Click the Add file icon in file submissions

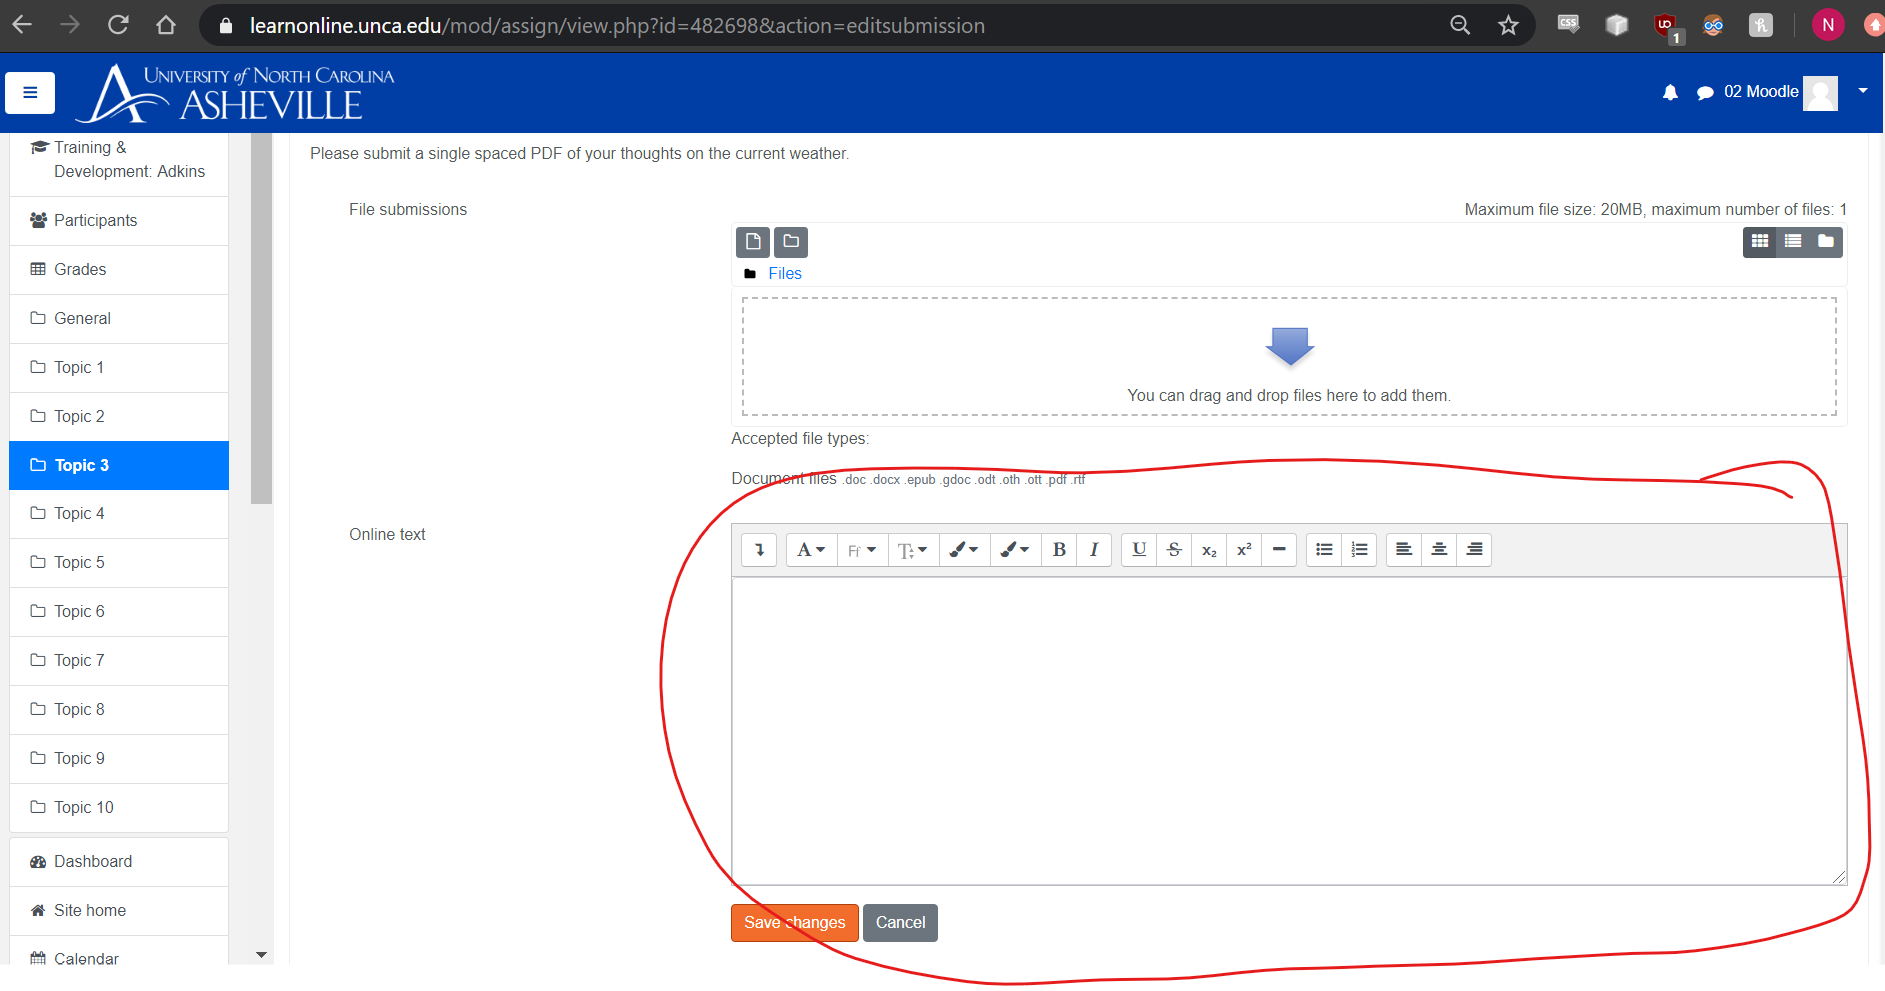pyautogui.click(x=753, y=242)
